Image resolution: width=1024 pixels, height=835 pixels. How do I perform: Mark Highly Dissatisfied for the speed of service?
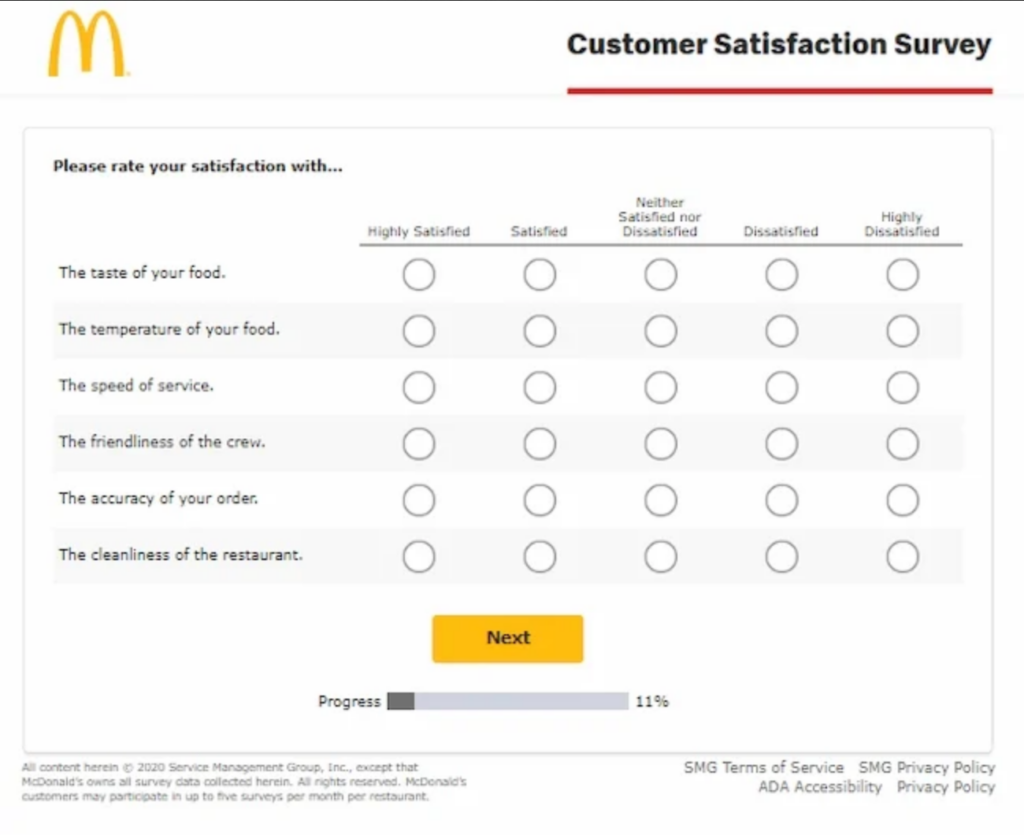[902, 387]
